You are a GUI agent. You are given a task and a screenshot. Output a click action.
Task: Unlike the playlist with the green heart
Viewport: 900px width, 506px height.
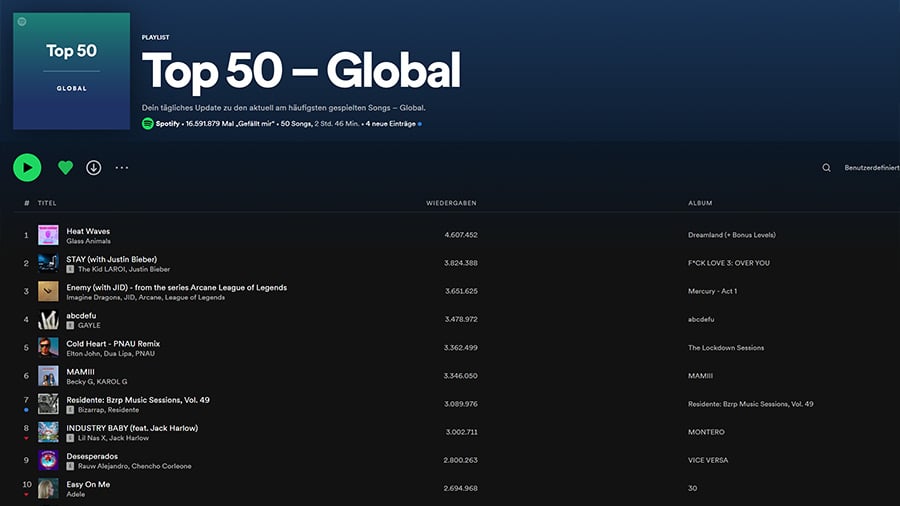[x=65, y=168]
